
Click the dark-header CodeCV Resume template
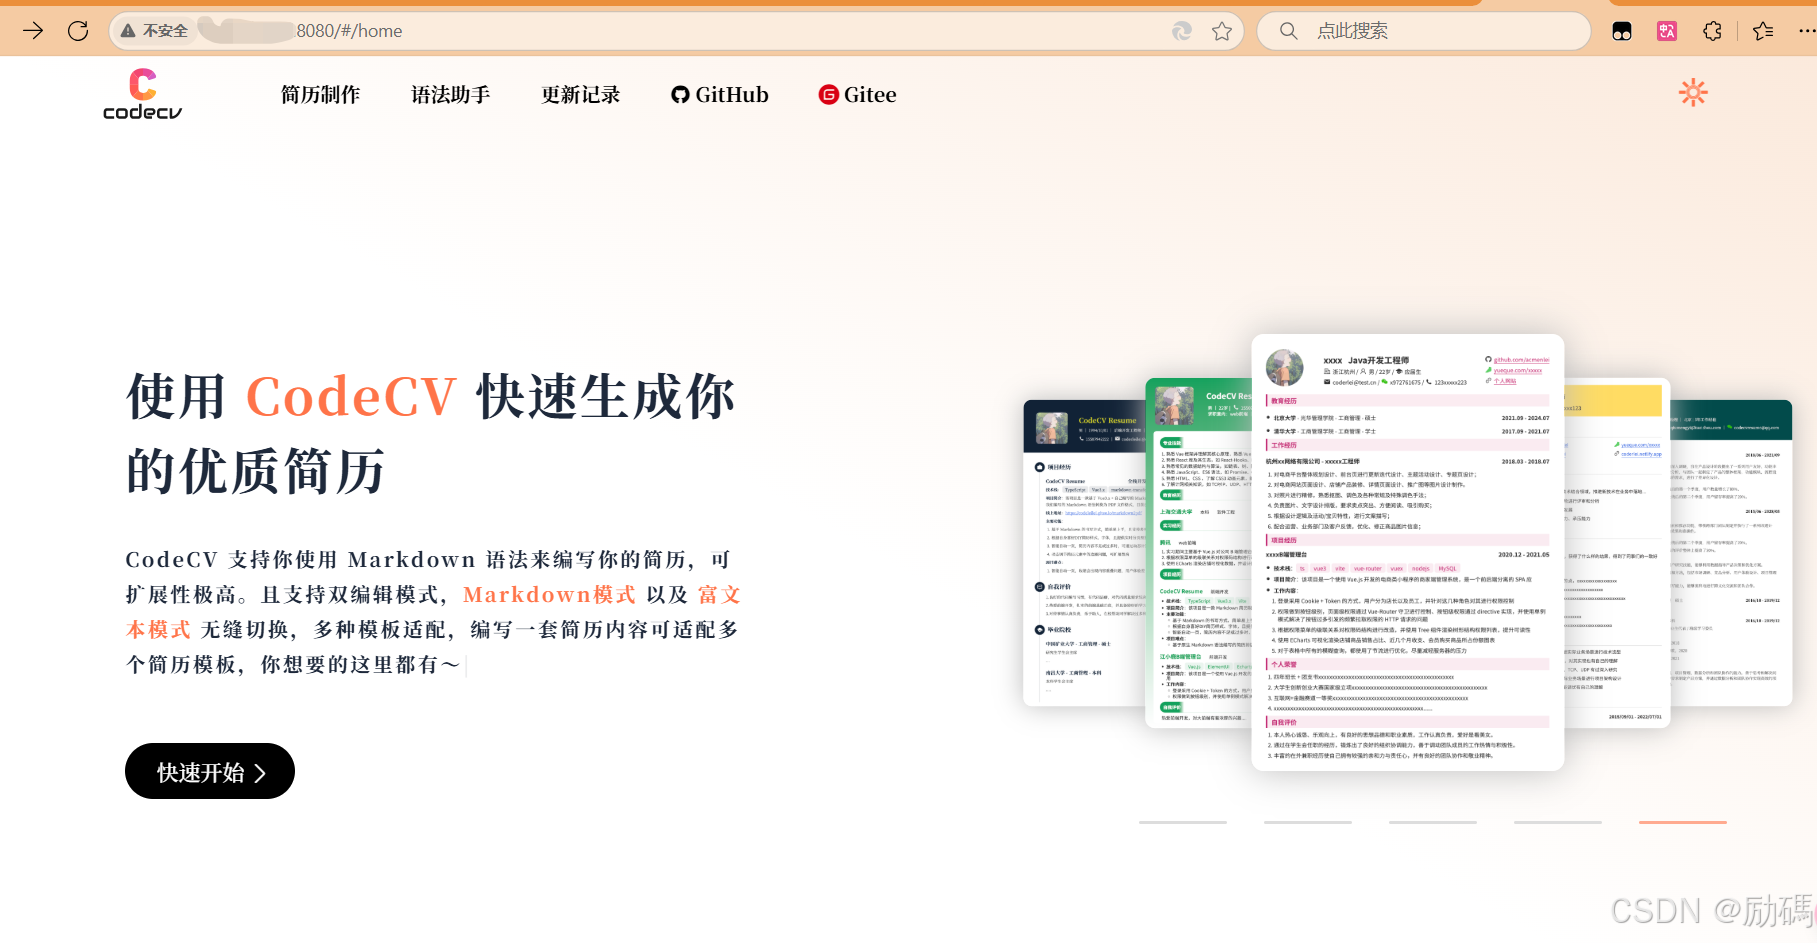point(1084,553)
